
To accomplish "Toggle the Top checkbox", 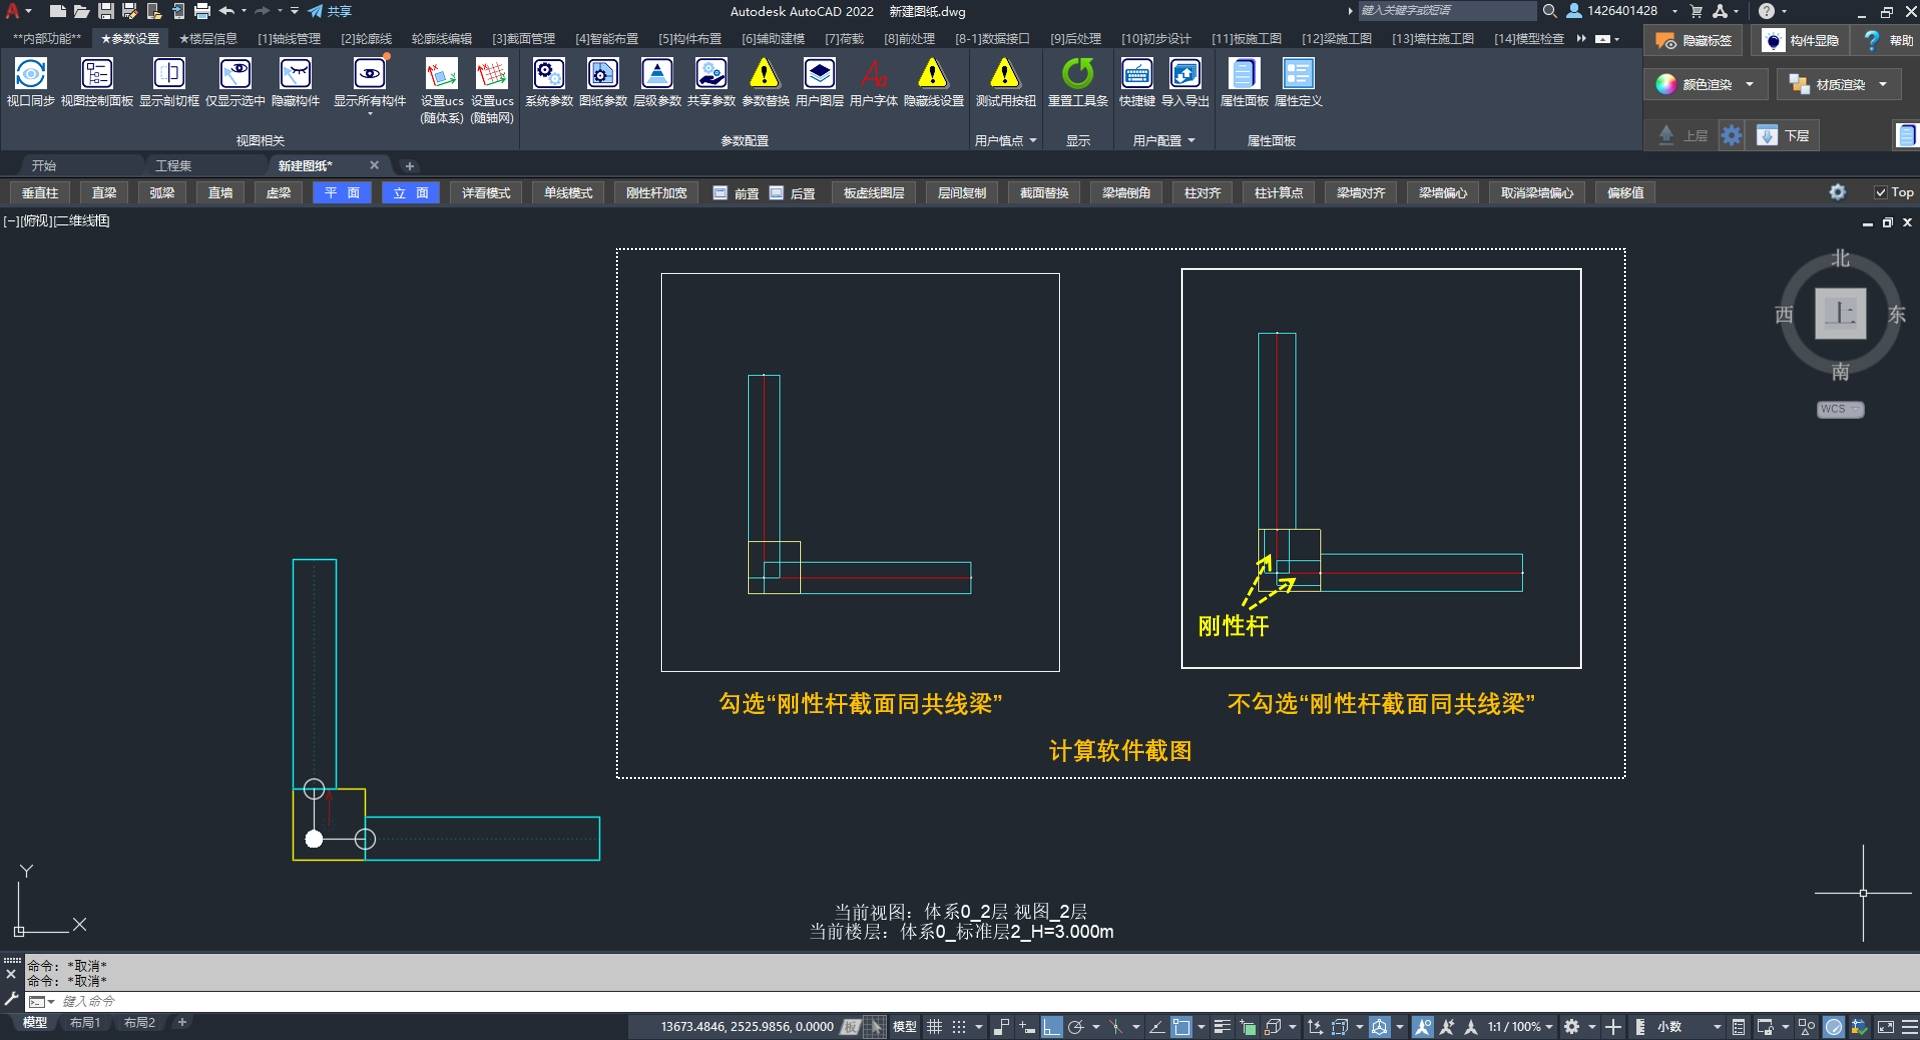I will coord(1881,193).
